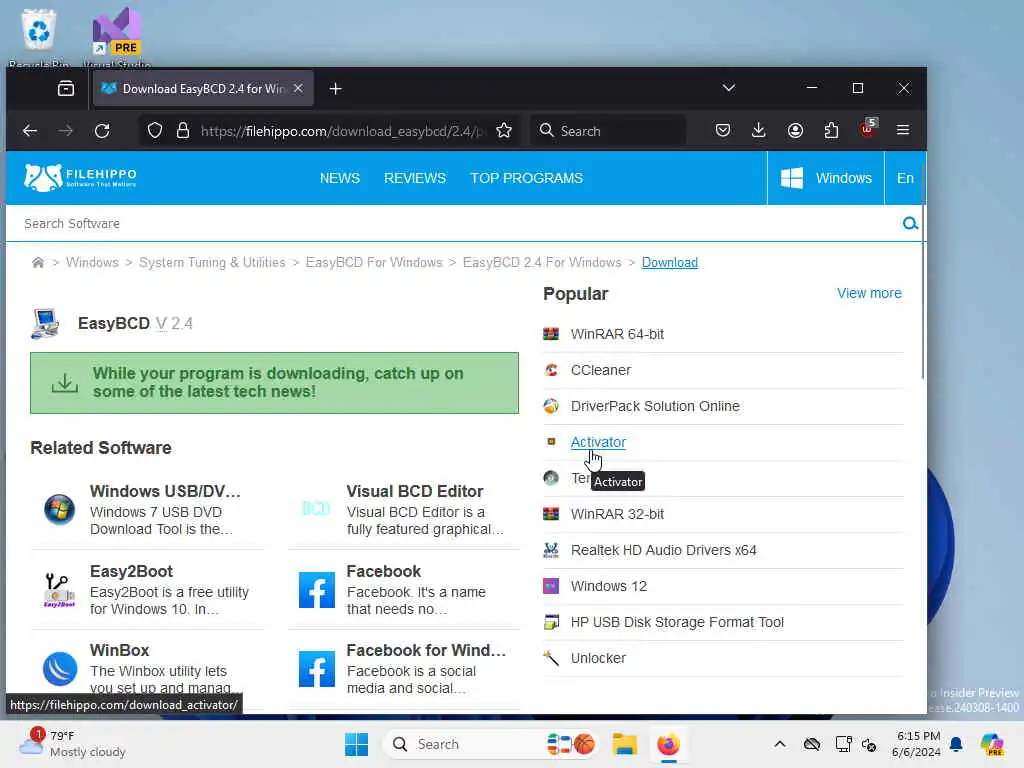Image resolution: width=1024 pixels, height=768 pixels.
Task: Select the Download EasyBCD 2.4 browser tab
Action: click(203, 89)
